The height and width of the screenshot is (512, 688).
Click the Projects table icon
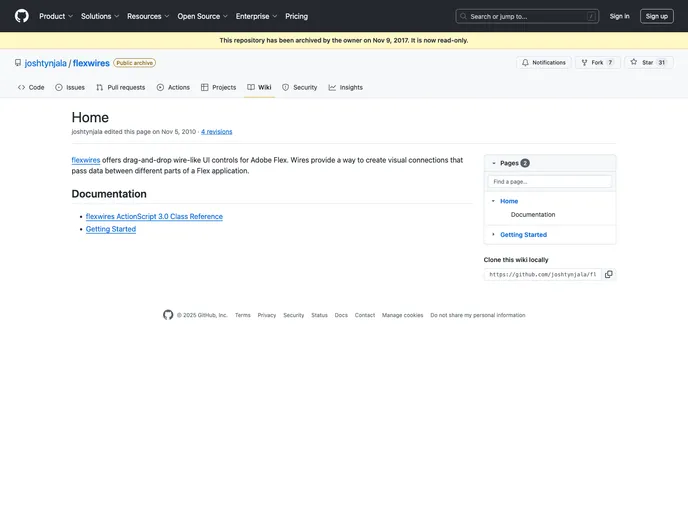204,87
